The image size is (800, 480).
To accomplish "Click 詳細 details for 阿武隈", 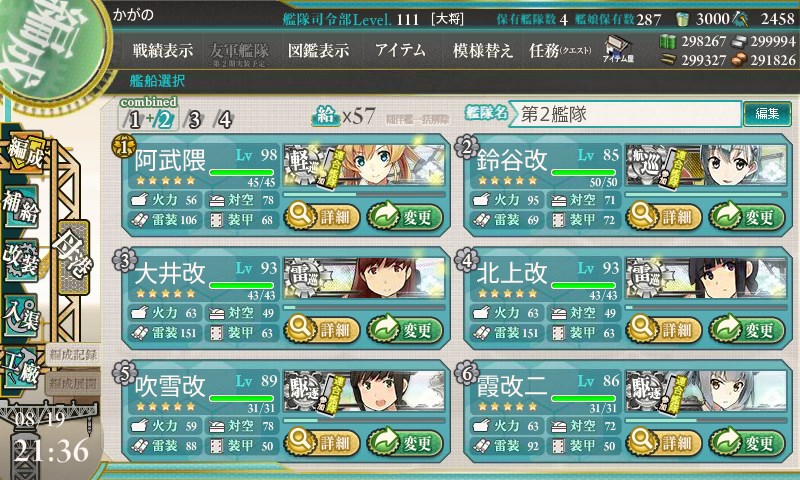I will tap(322, 217).
